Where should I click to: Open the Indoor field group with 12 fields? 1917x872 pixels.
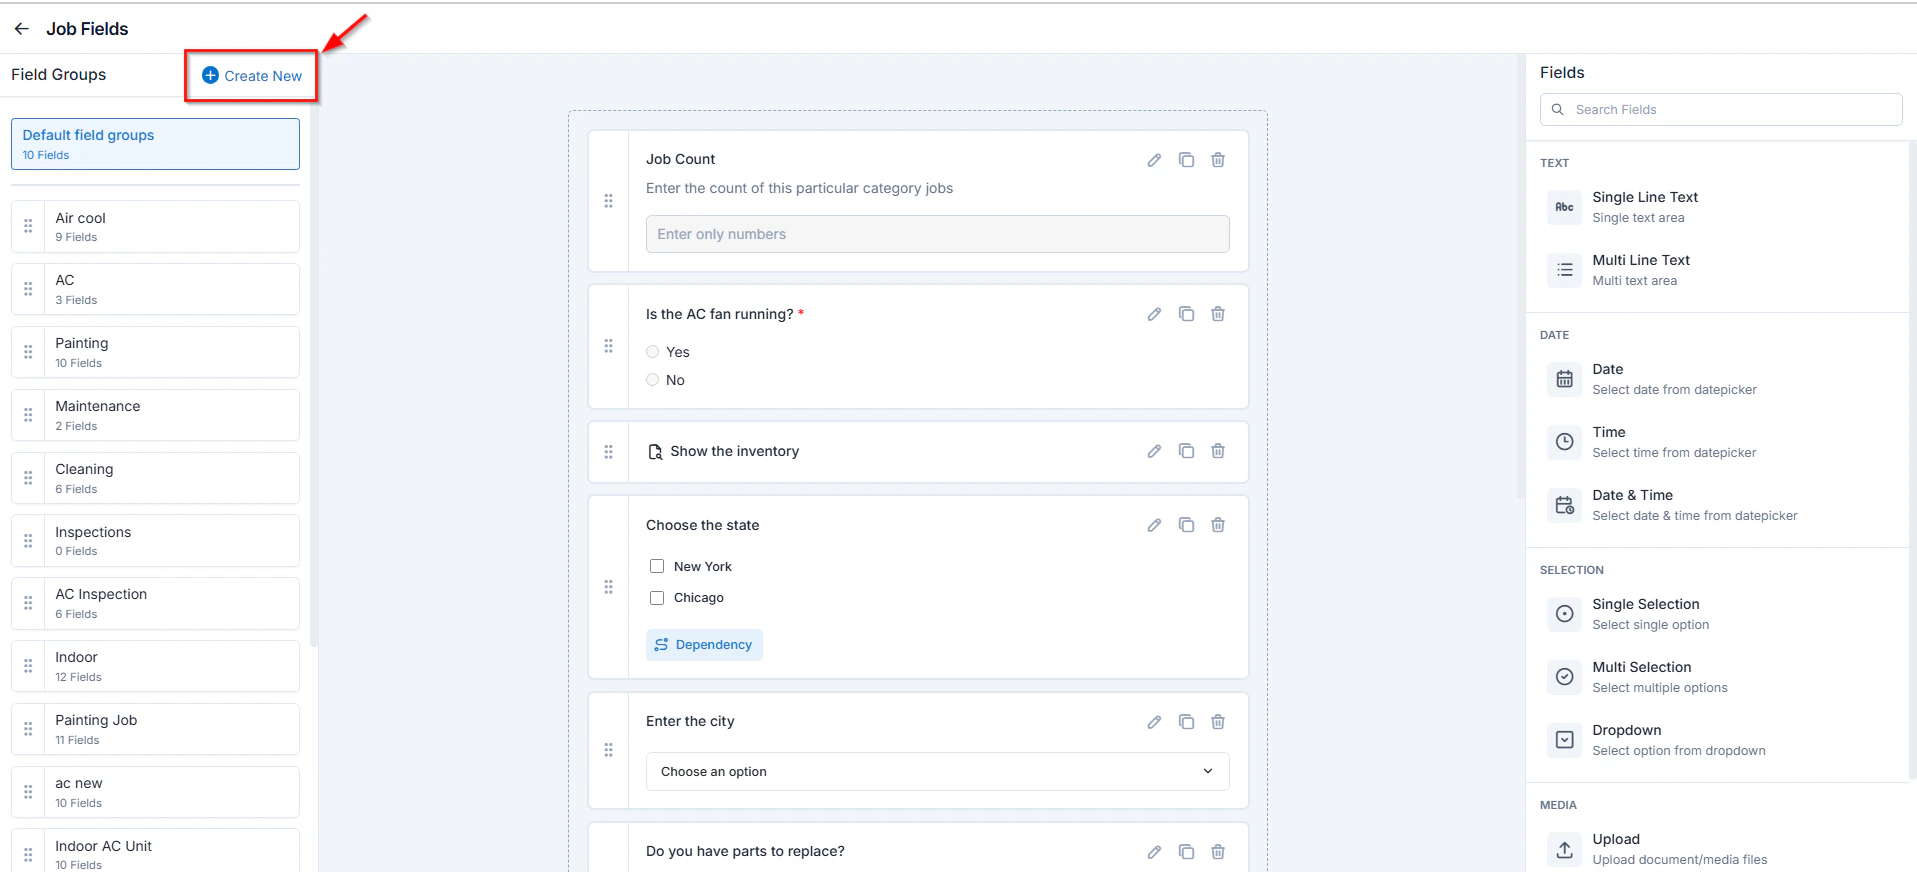155,666
